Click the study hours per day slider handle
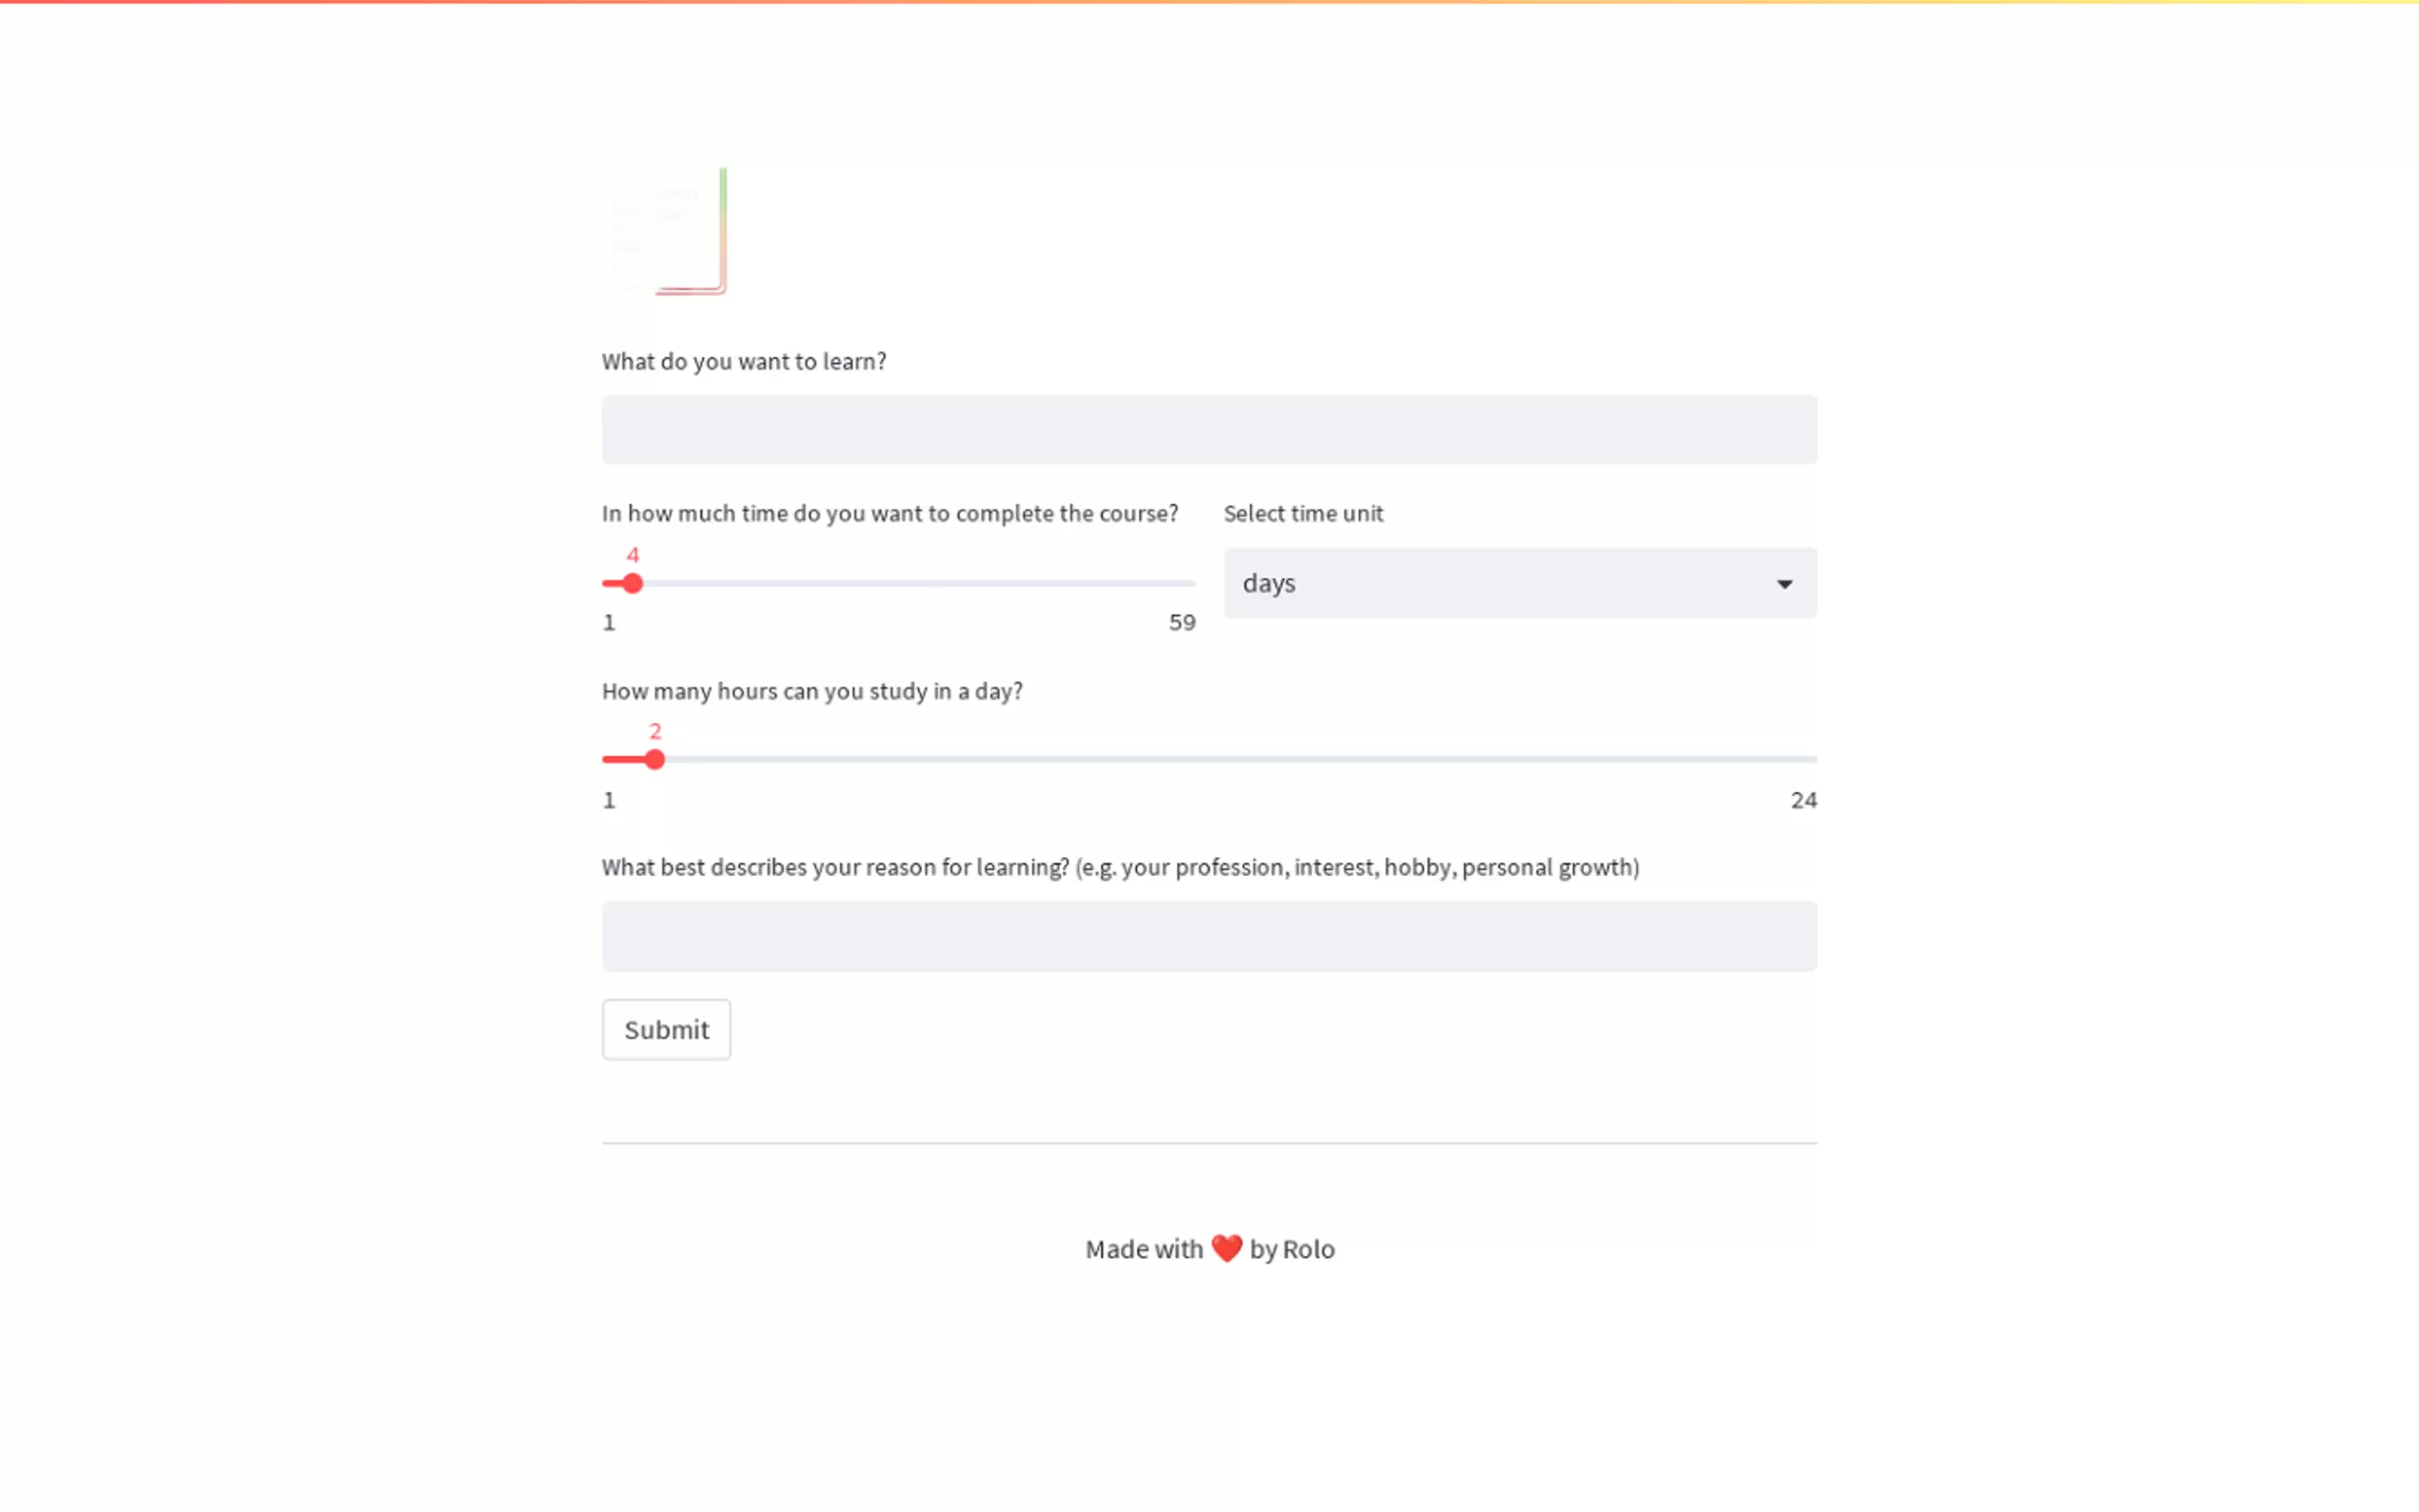The width and height of the screenshot is (2419, 1512). click(655, 760)
